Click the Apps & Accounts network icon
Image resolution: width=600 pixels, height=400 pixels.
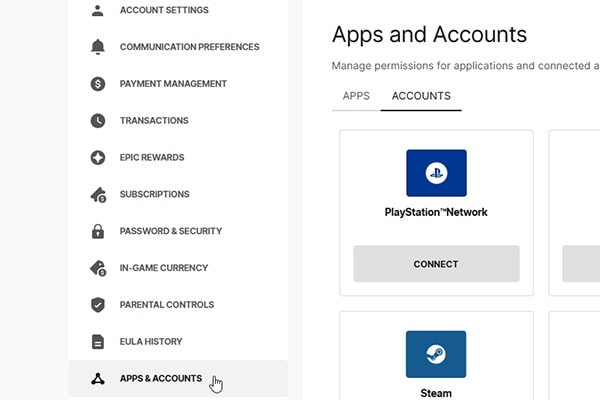pyautogui.click(x=98, y=379)
